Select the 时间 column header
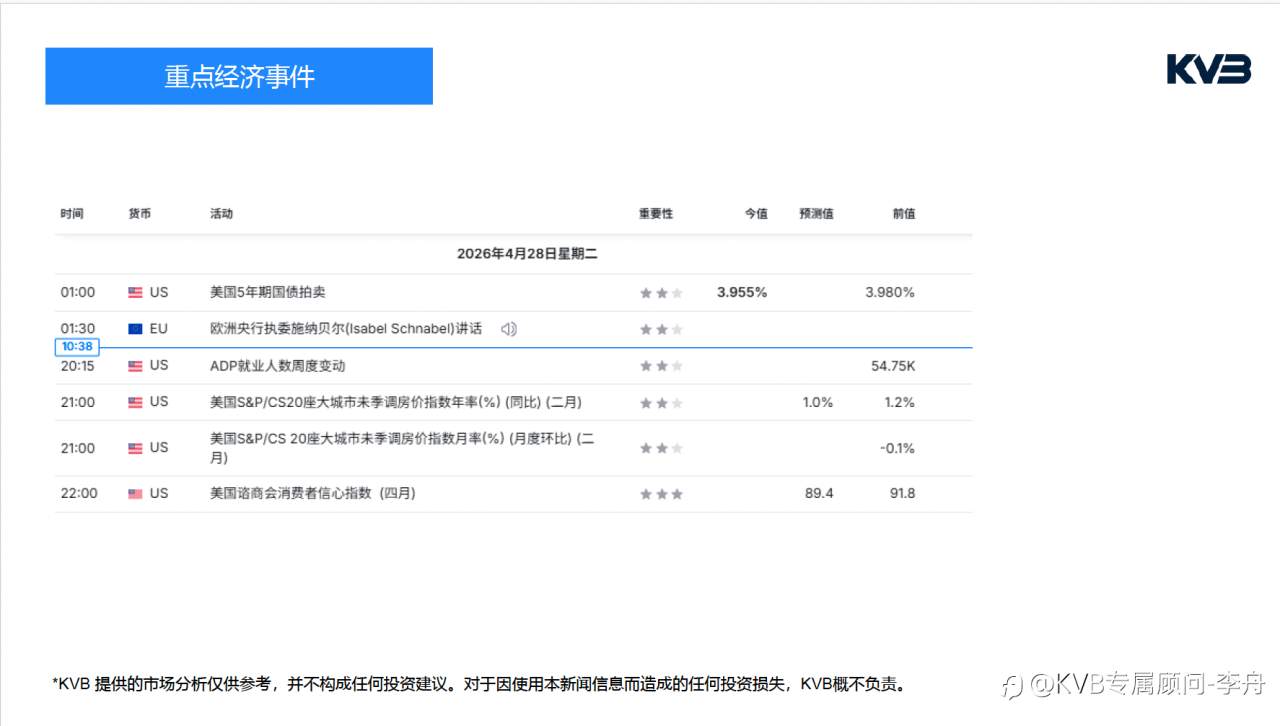1280x726 pixels. 72,213
